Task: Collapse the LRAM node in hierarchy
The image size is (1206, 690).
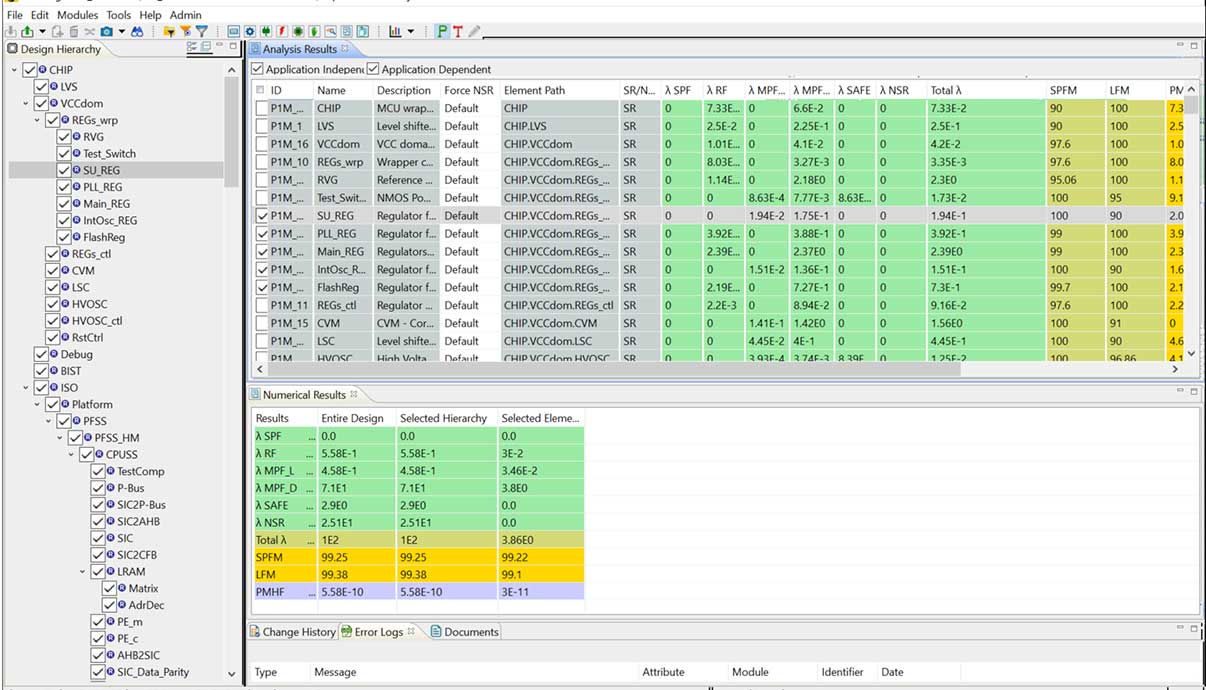Action: point(84,572)
